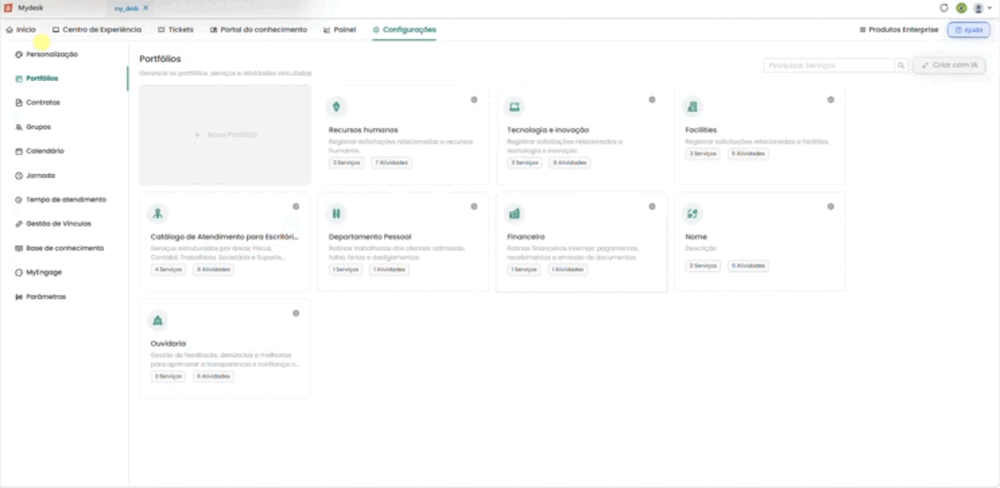Open Tempo de atendimento in sidebar
This screenshot has height=488, width=1000.
click(x=61, y=200)
